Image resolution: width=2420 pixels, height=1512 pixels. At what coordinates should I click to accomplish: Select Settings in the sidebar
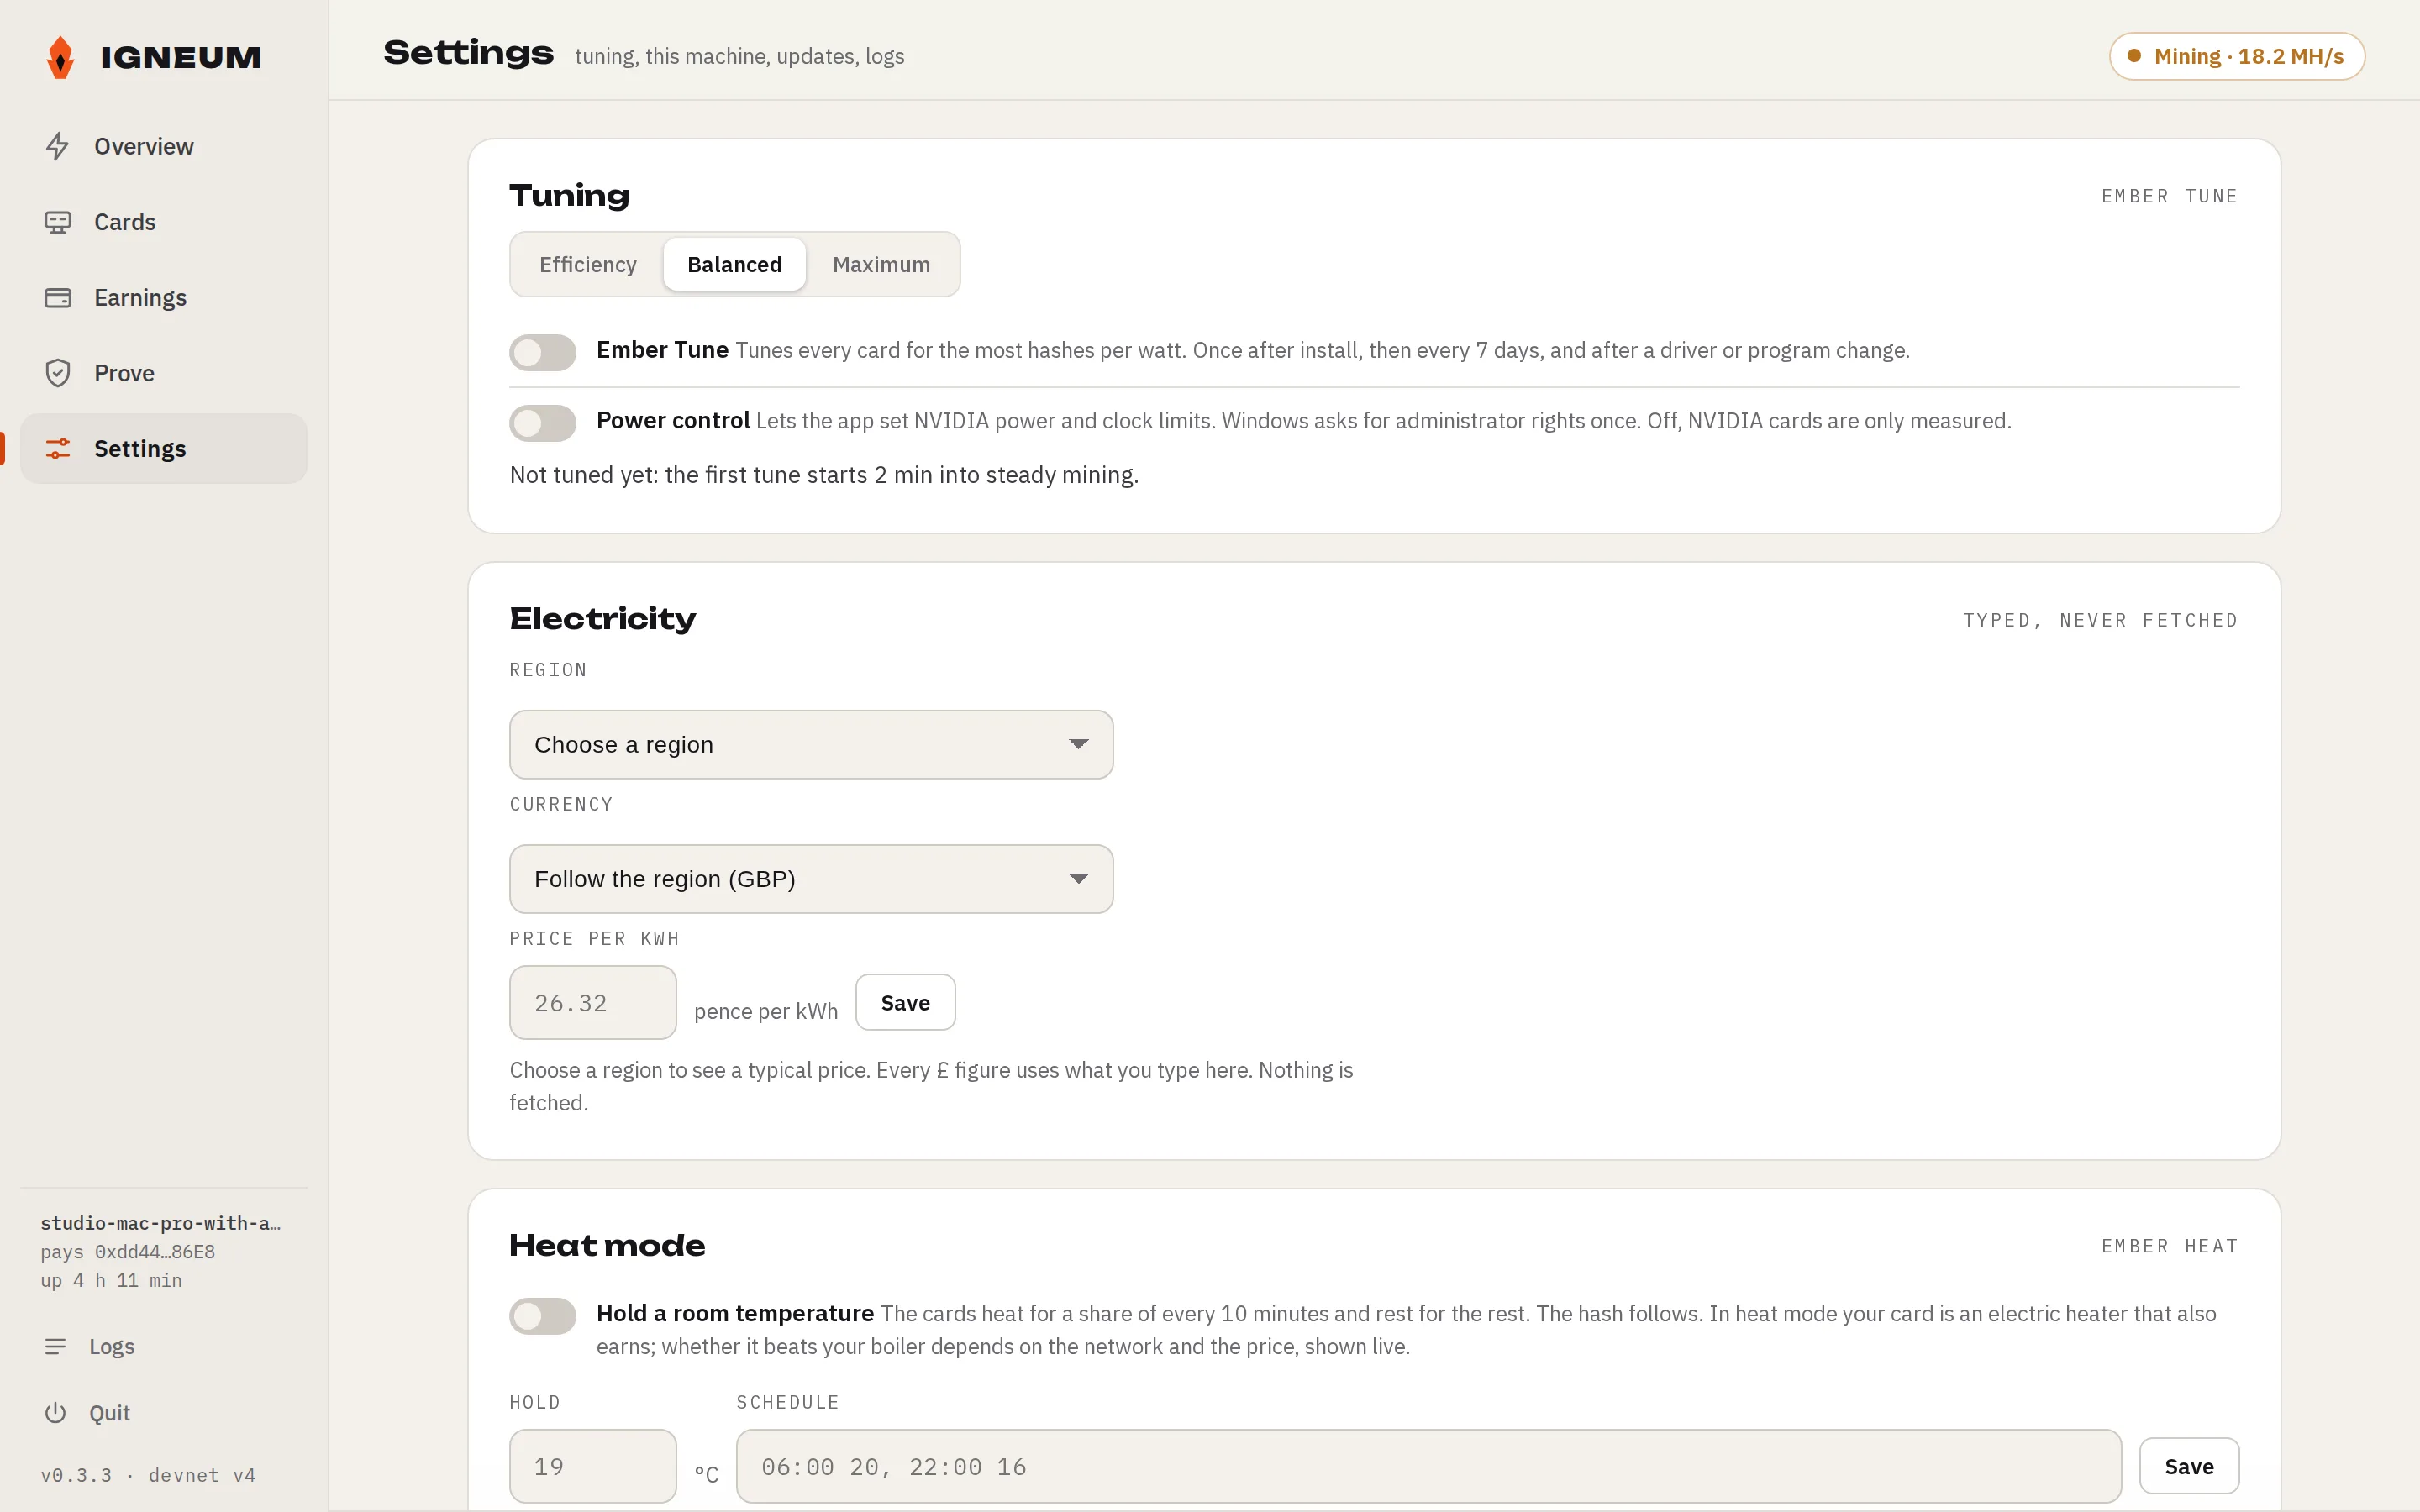point(164,449)
